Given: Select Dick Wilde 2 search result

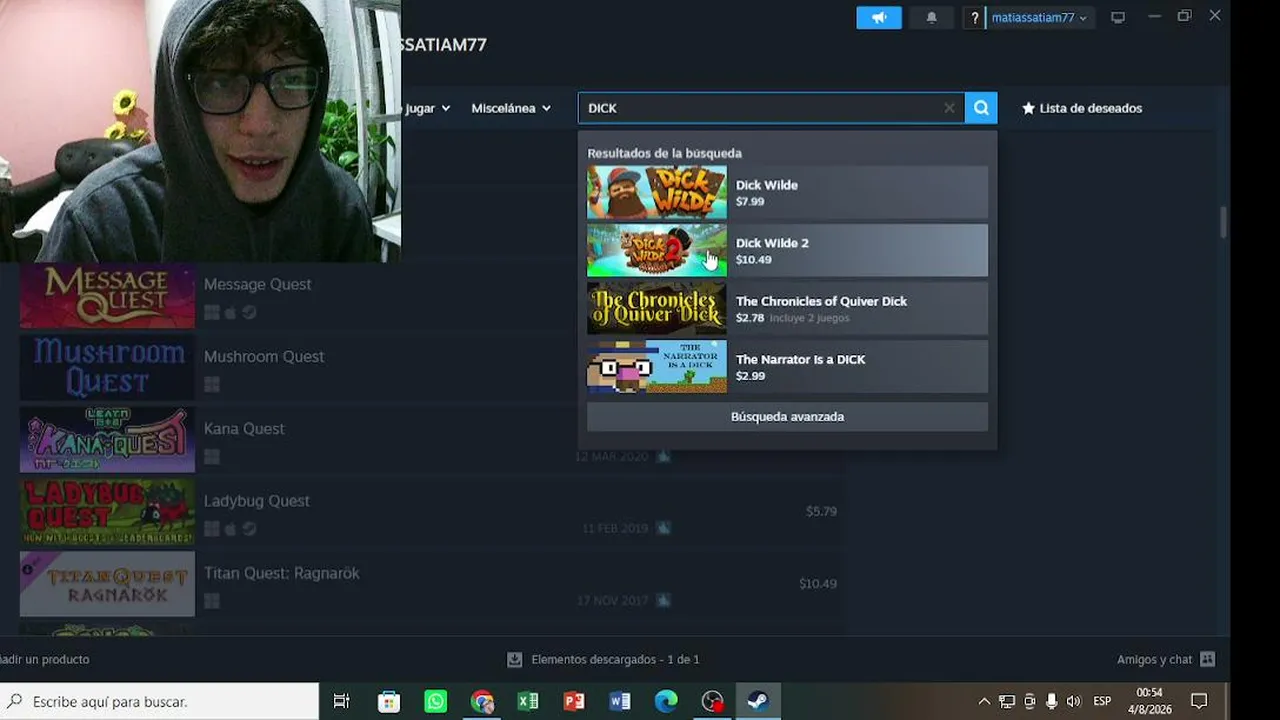Looking at the screenshot, I should click(x=787, y=251).
